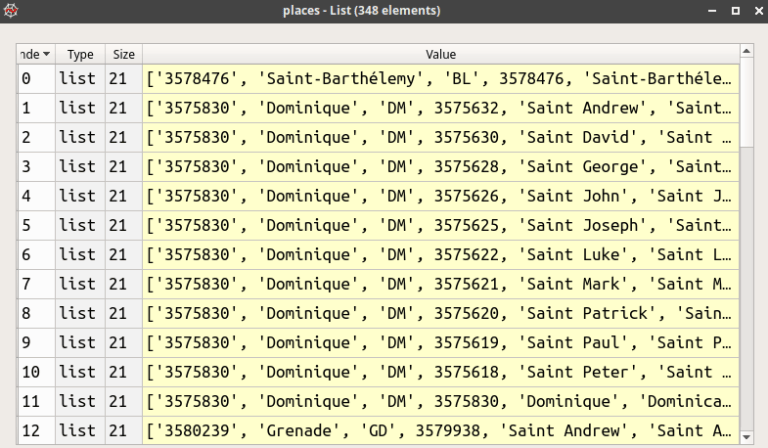Select the Saint David value cell
This screenshot has width=768, height=448.
(x=441, y=137)
